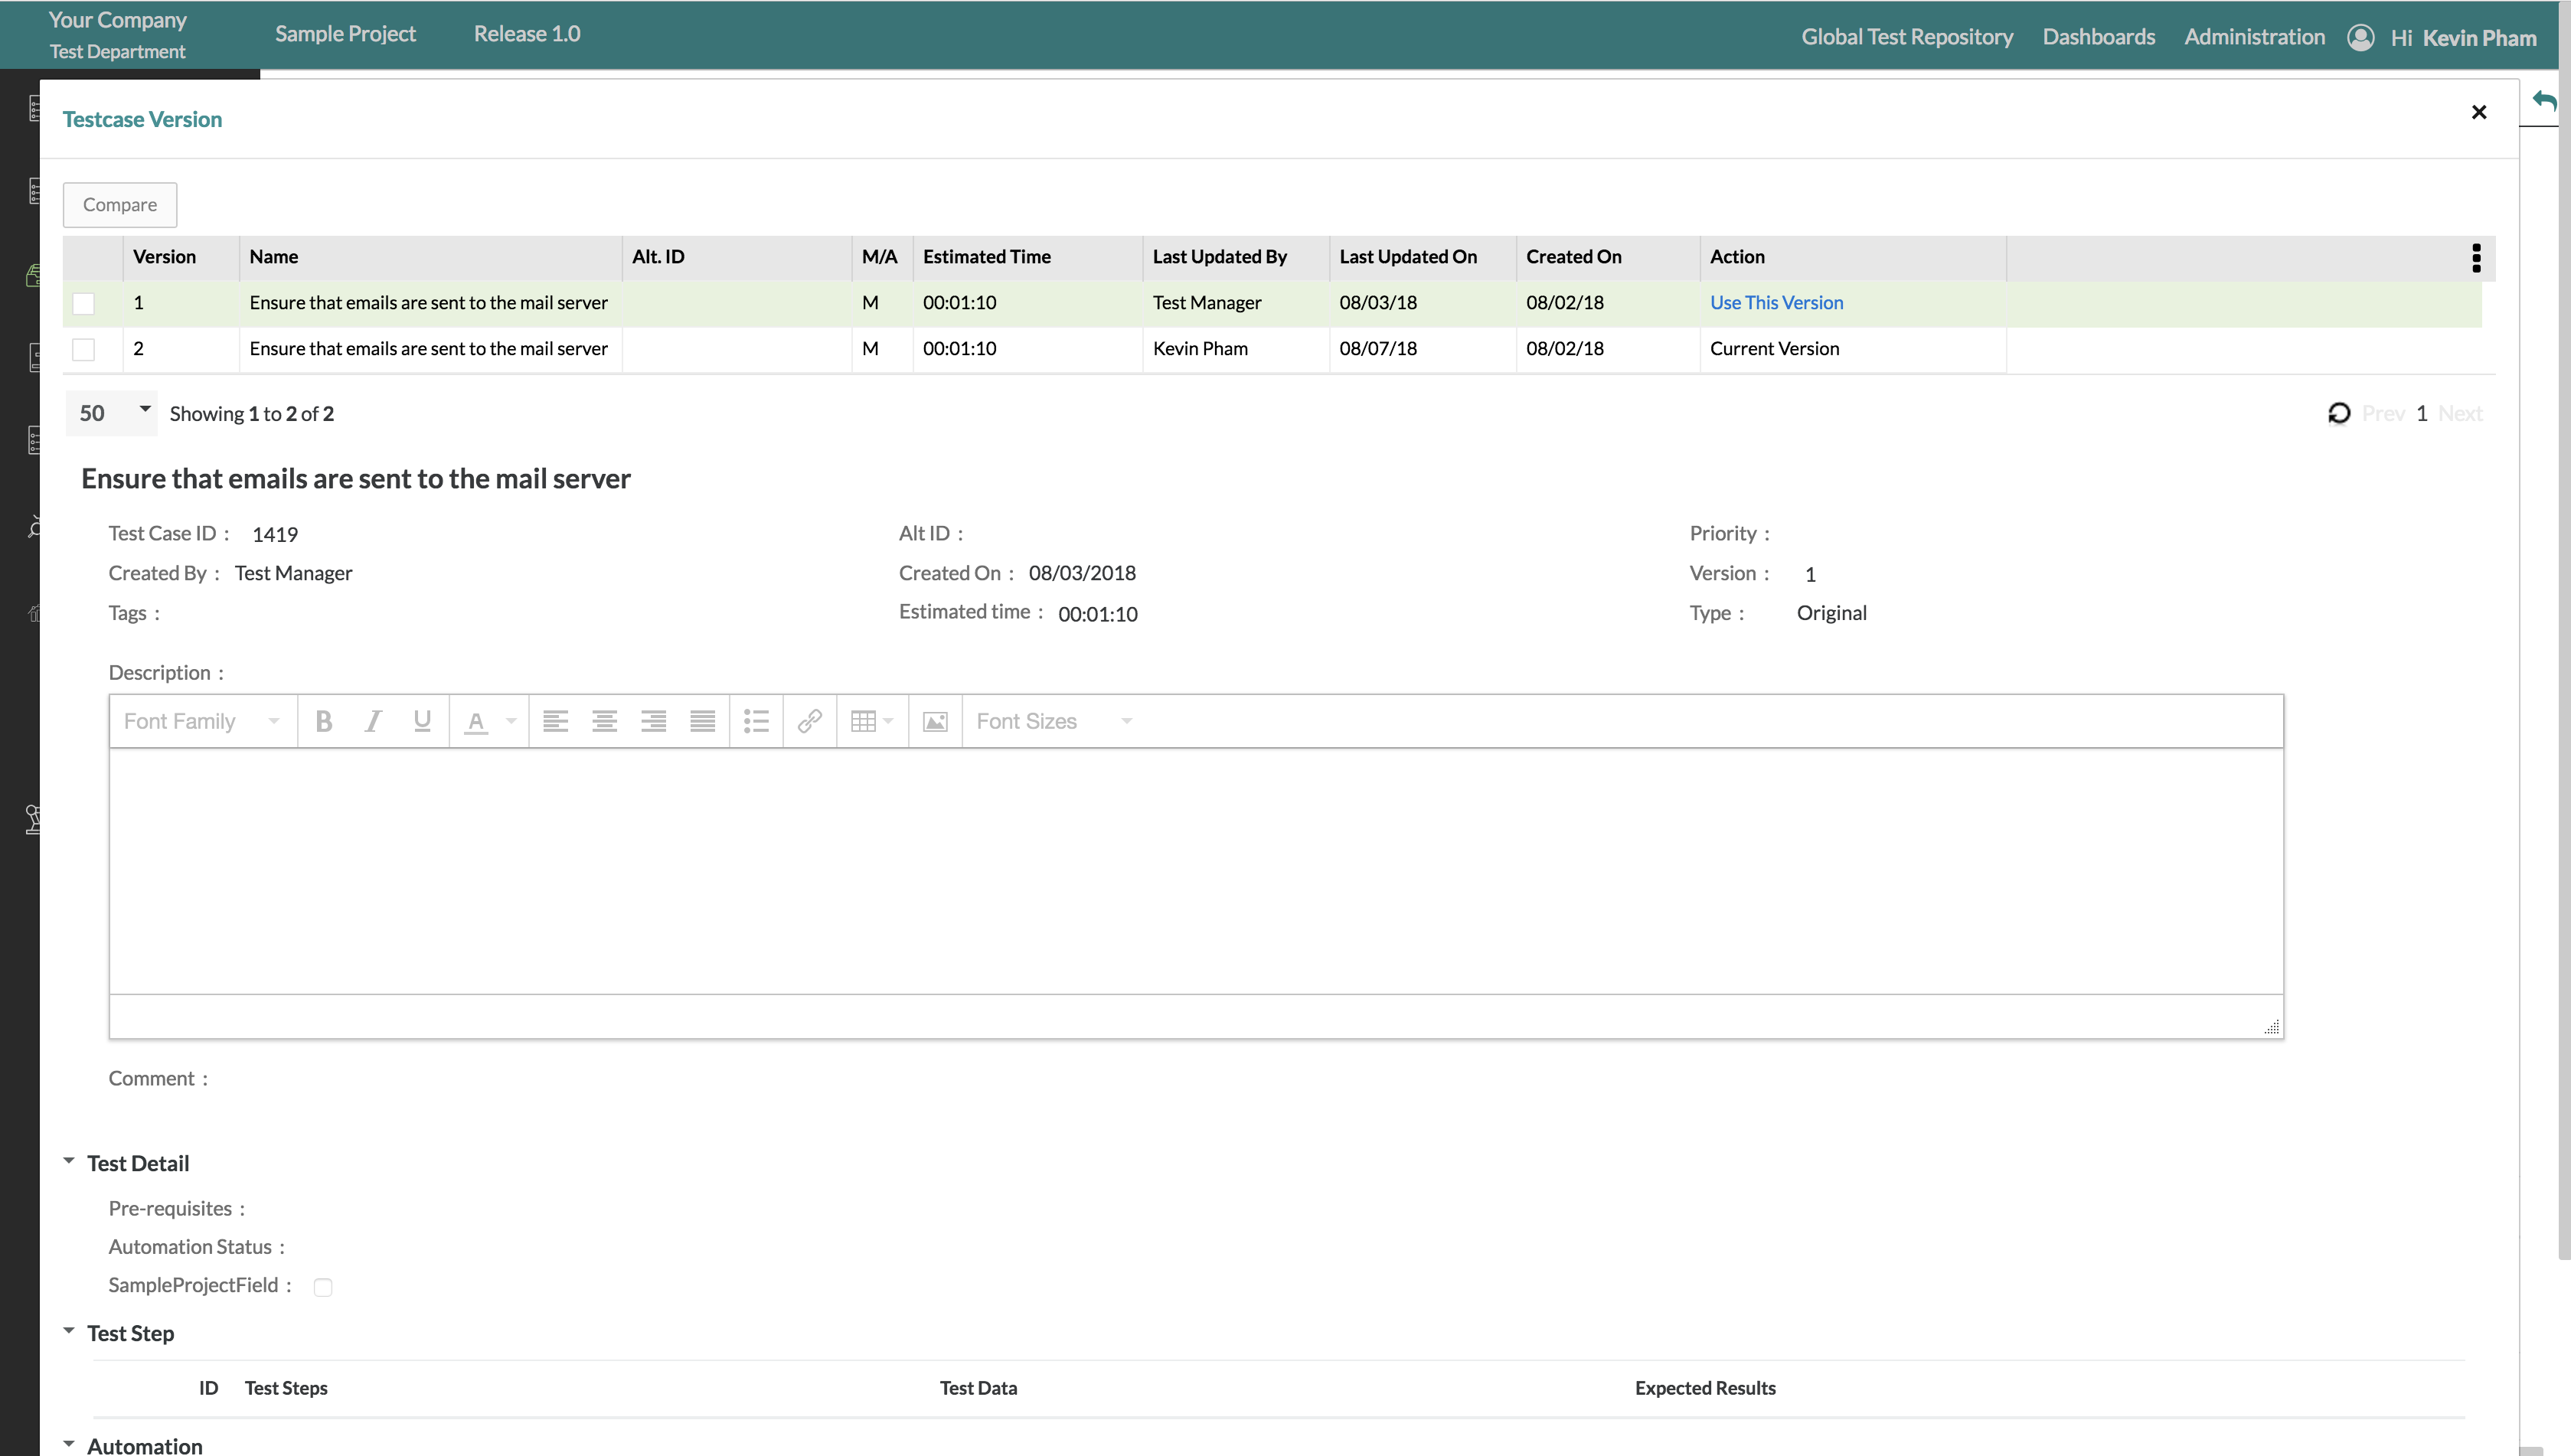Viewport: 2571px width, 1456px height.
Task: Click the Compare button
Action: [120, 204]
